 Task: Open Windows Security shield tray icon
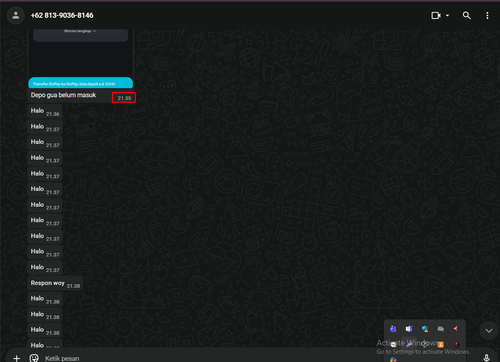click(425, 329)
